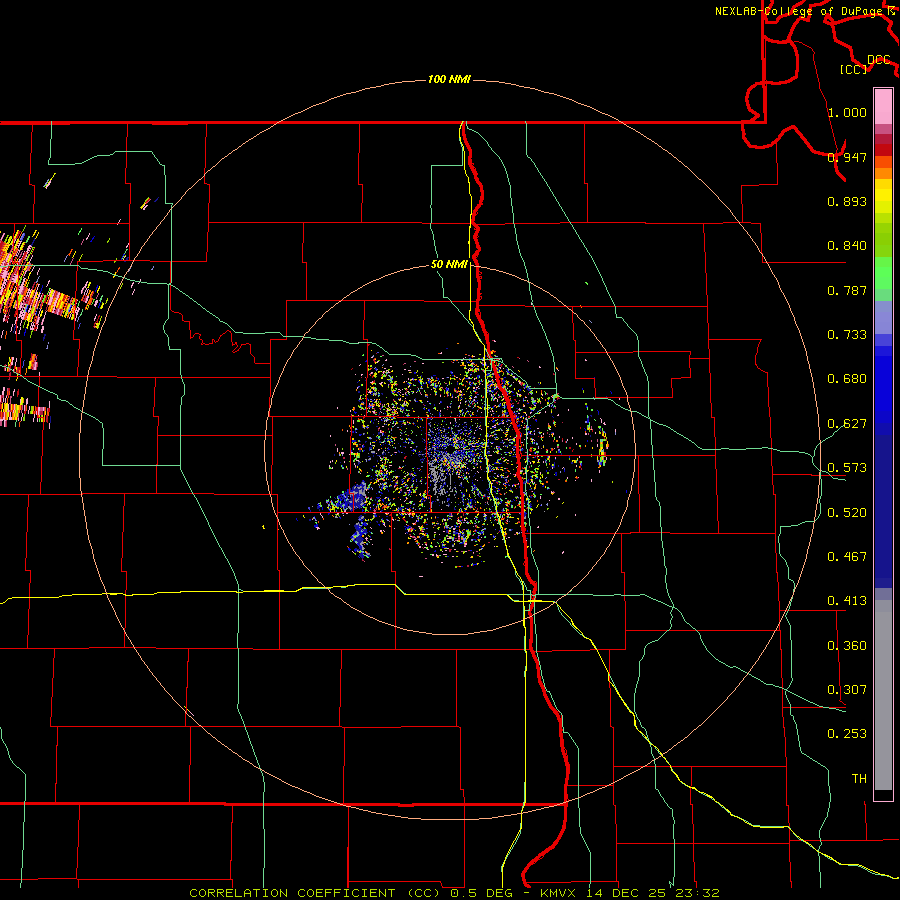Click the 0.787 scale value

pyautogui.click(x=847, y=290)
